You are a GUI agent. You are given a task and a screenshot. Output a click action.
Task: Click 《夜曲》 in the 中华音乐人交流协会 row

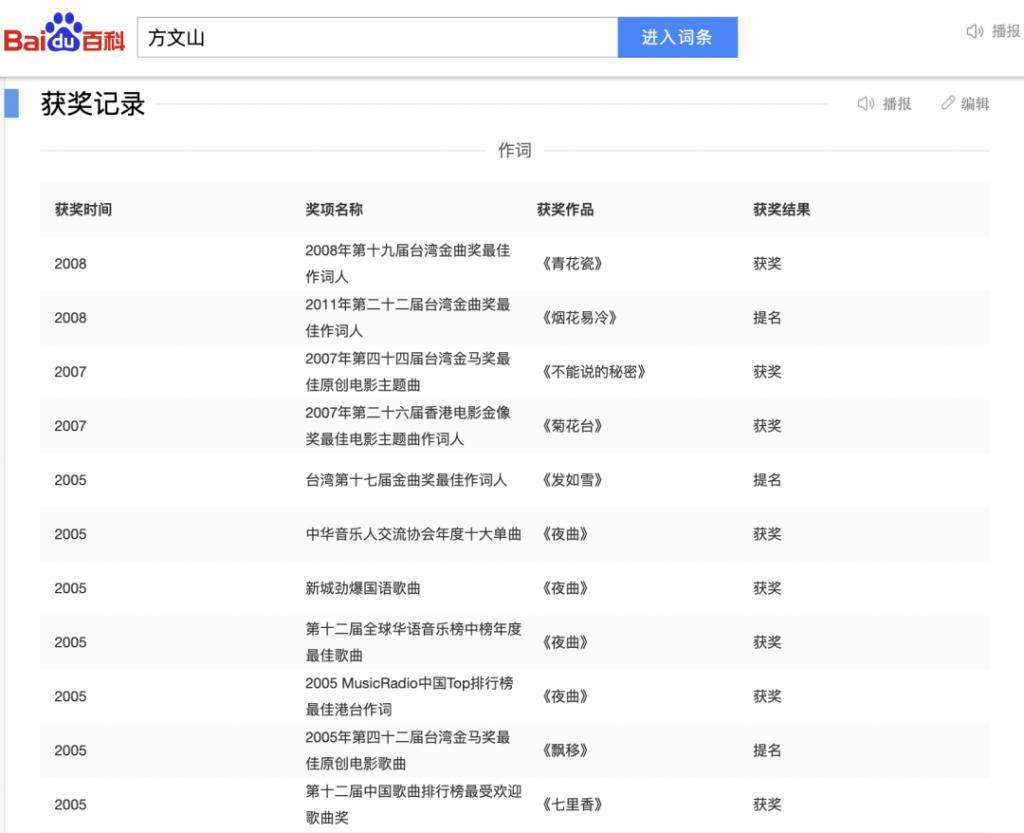[565, 535]
